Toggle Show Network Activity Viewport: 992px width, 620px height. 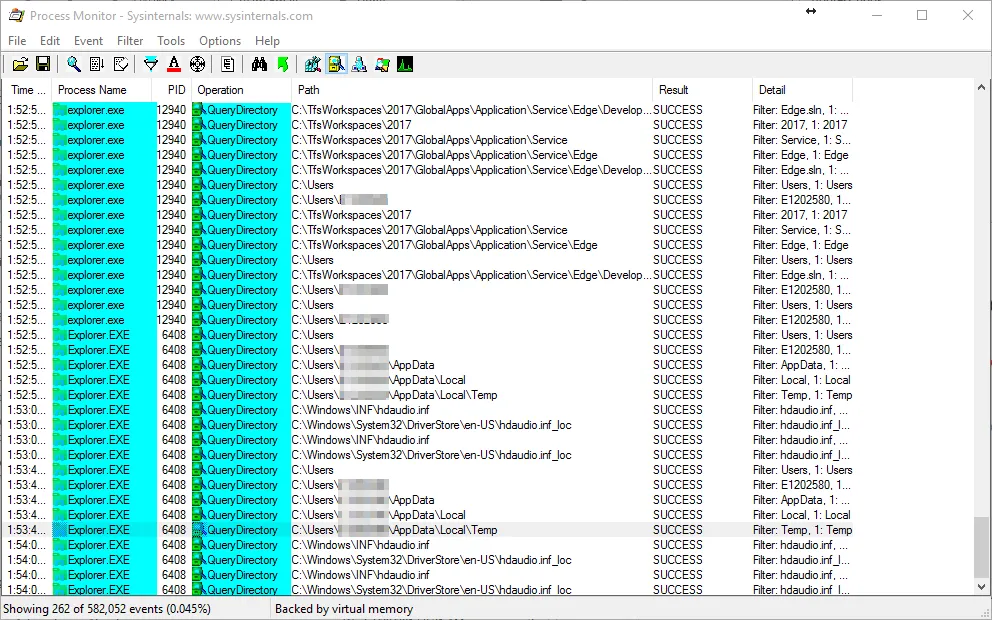(359, 64)
